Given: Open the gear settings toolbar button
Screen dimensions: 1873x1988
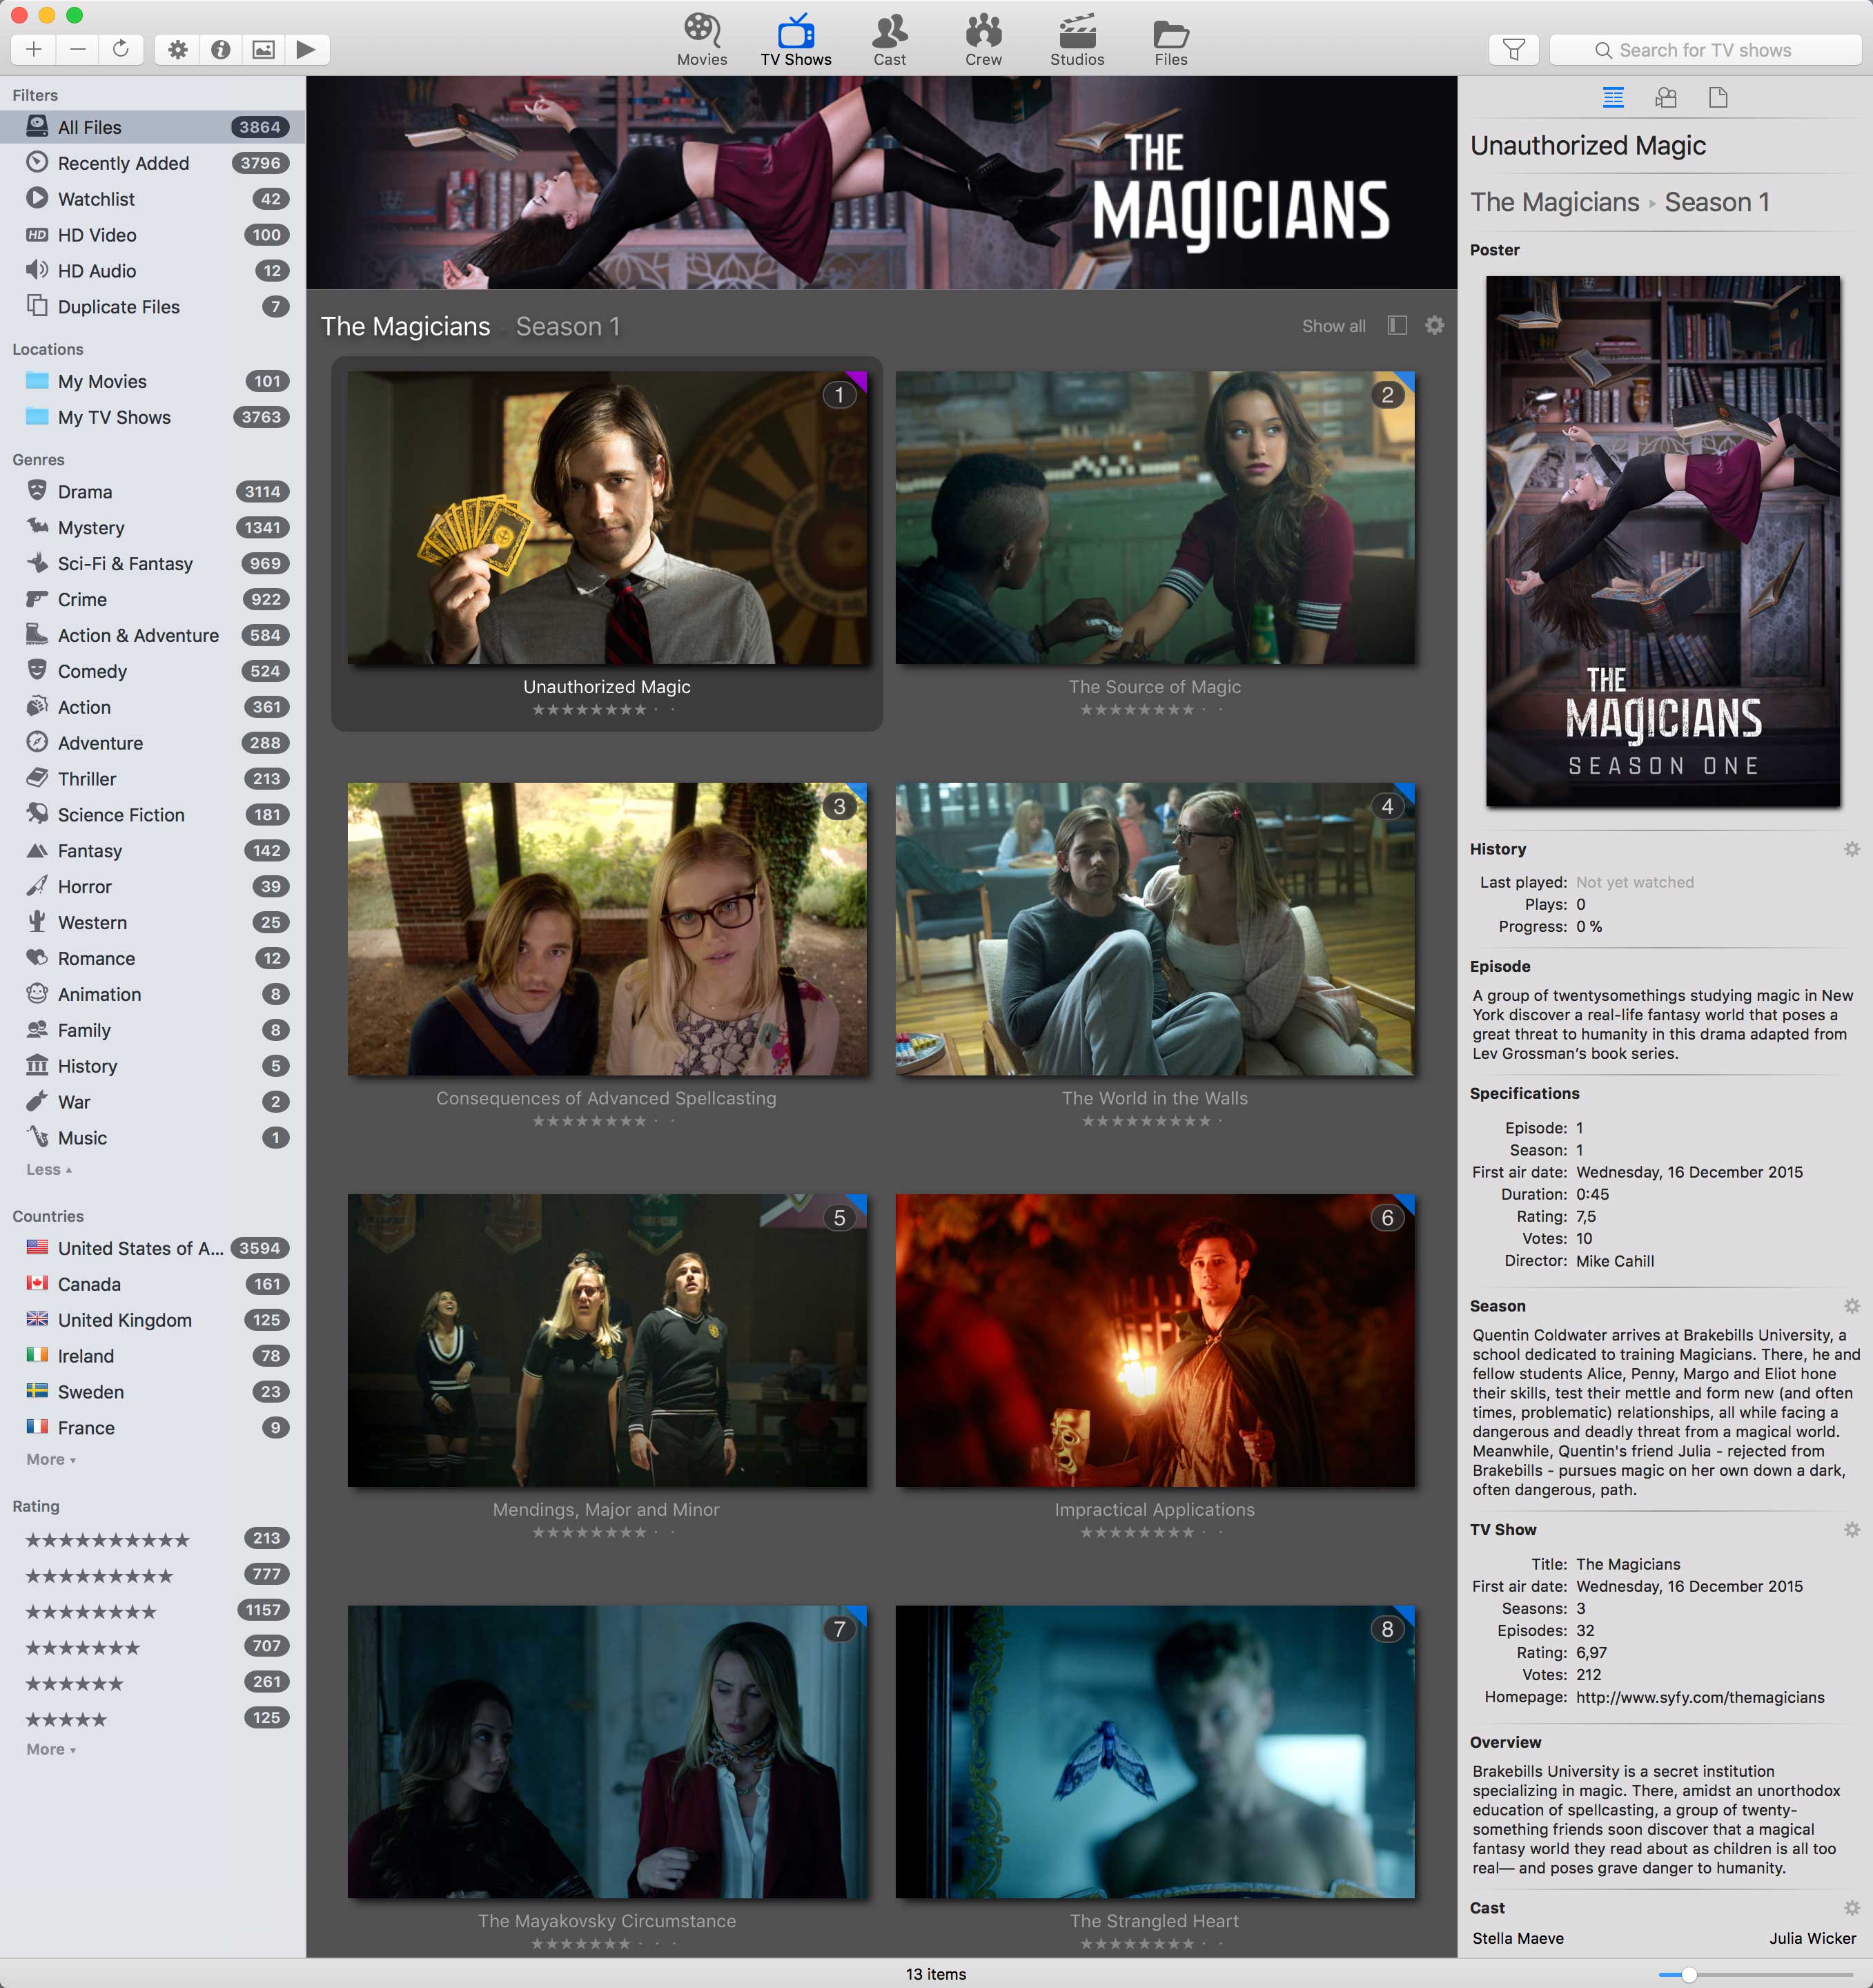Looking at the screenshot, I should (177, 49).
